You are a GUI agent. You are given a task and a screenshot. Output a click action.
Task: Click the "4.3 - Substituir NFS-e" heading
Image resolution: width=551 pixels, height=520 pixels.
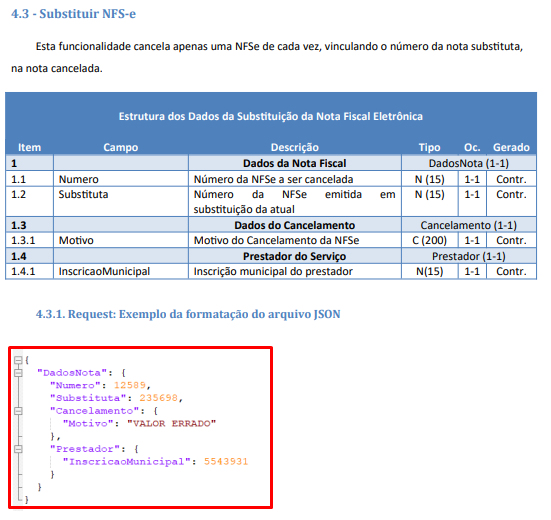click(73, 14)
